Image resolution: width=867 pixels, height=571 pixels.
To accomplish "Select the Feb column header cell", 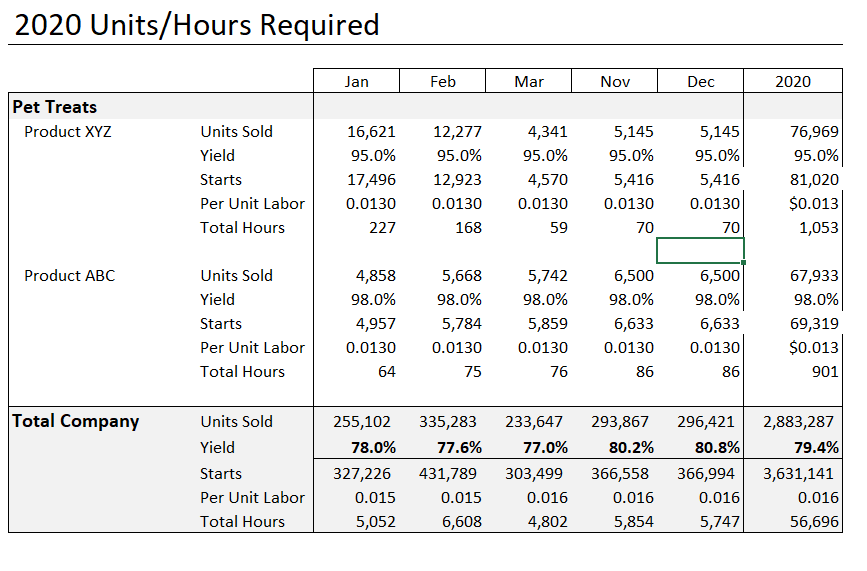I will [443, 81].
